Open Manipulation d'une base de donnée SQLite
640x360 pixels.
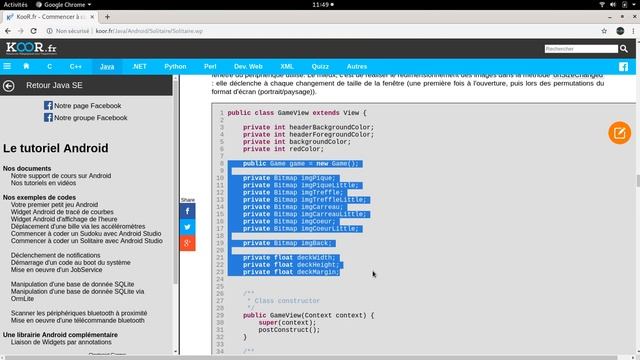72,284
